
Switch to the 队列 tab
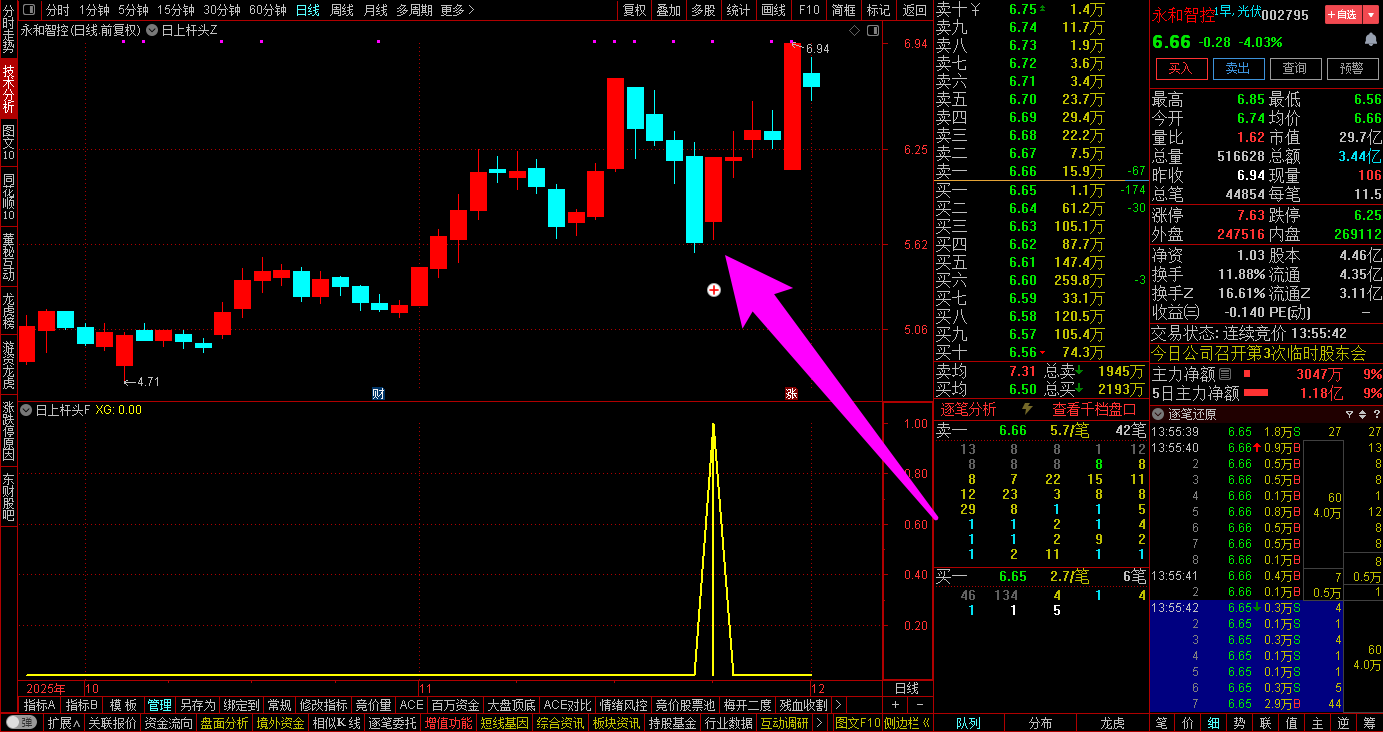click(968, 722)
